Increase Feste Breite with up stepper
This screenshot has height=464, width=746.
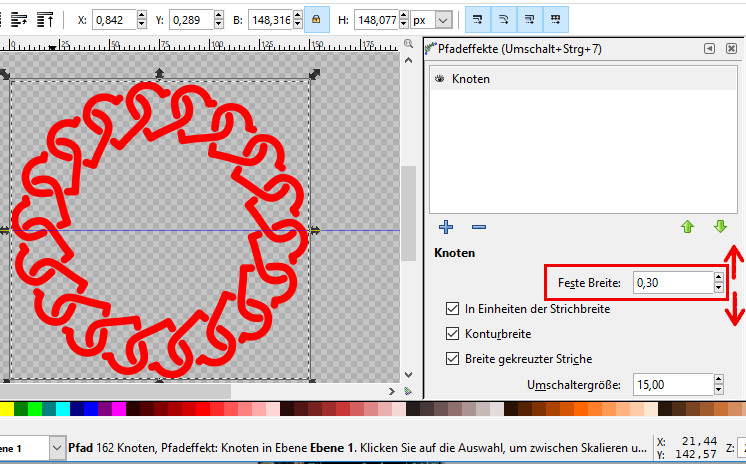coord(718,277)
